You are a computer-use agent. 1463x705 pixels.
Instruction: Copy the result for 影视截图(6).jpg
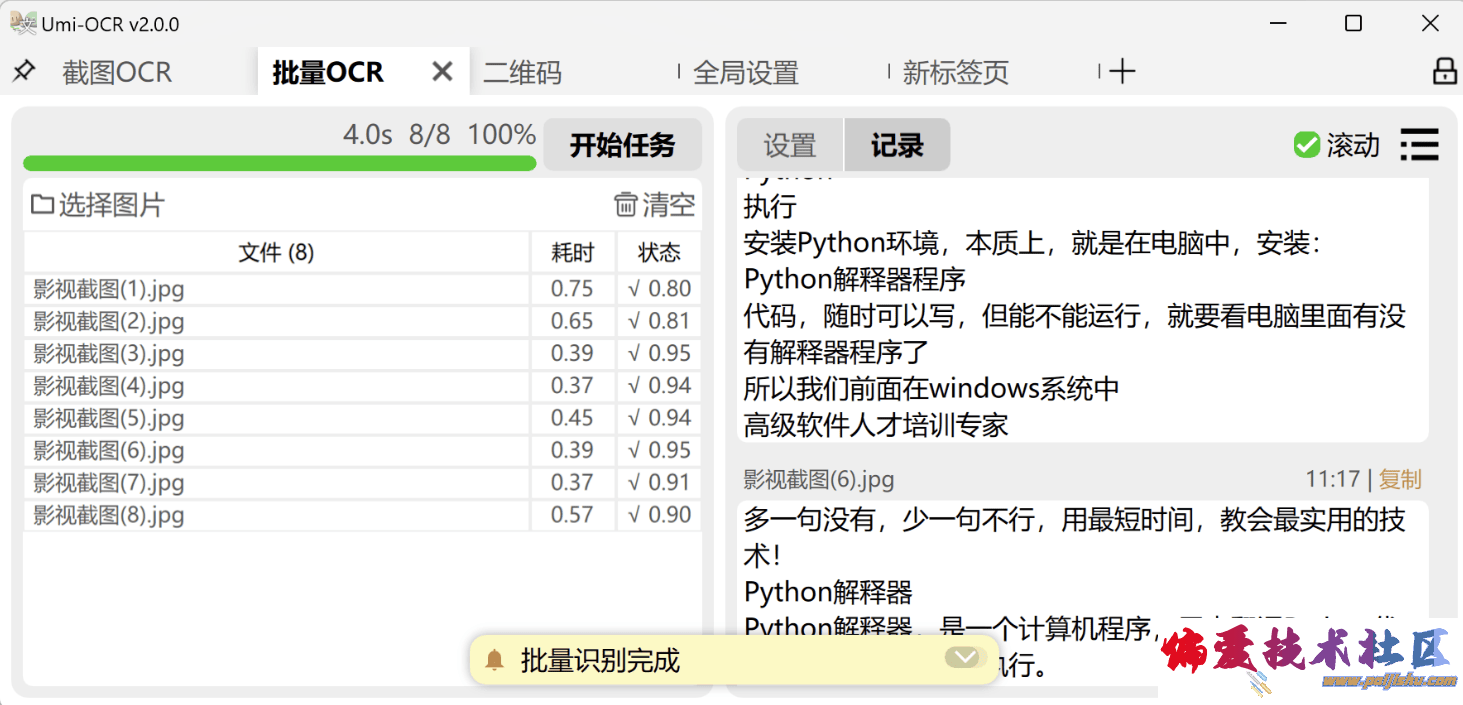pos(1400,480)
